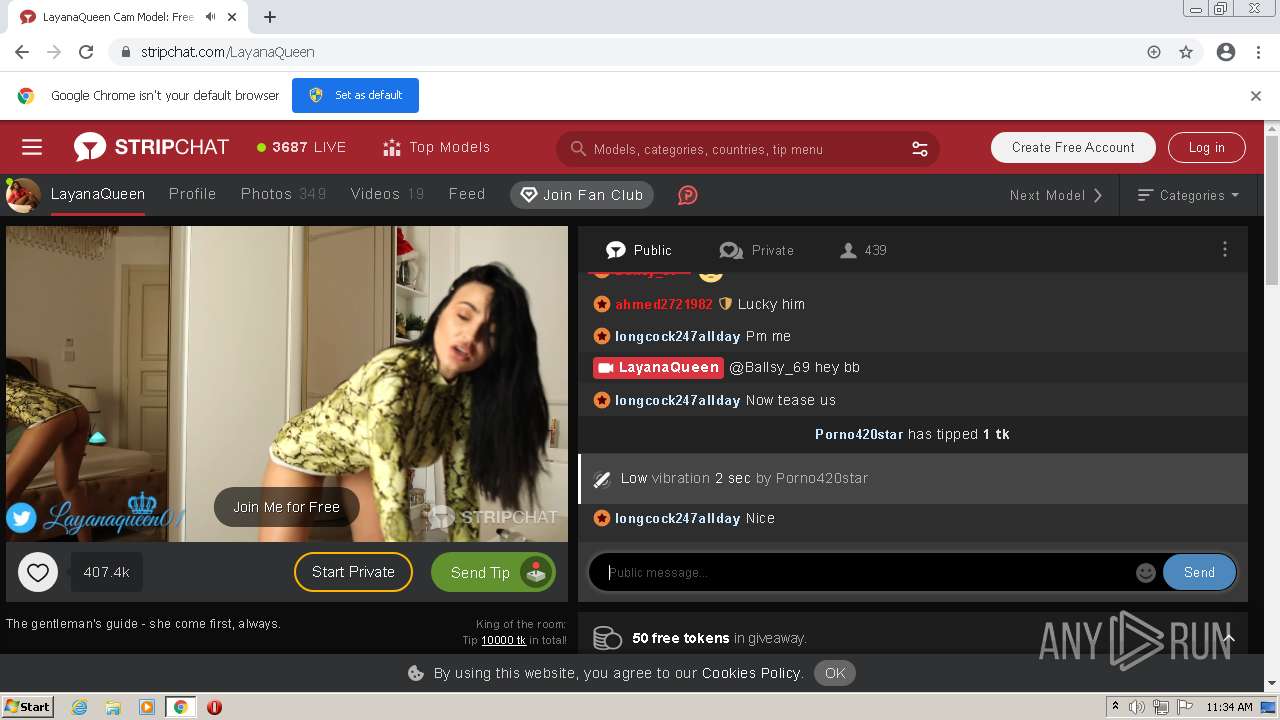
Task: Bookmark this page star icon
Action: coord(1186,52)
